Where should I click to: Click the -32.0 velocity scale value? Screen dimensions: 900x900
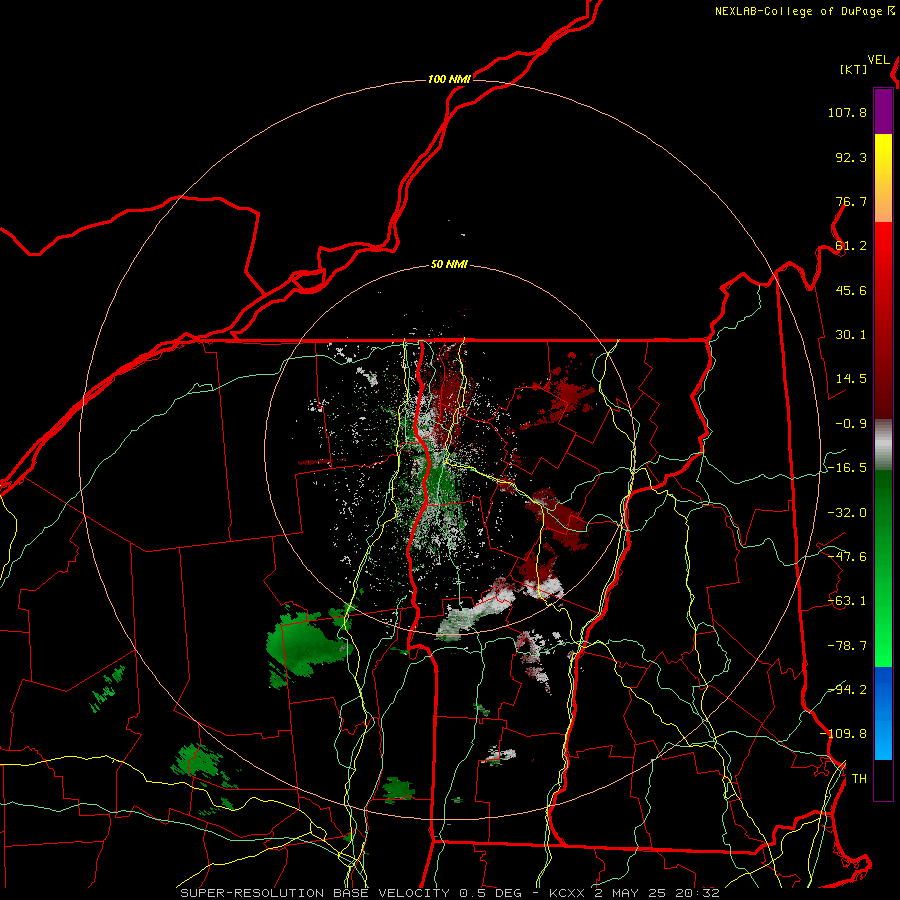(x=847, y=513)
